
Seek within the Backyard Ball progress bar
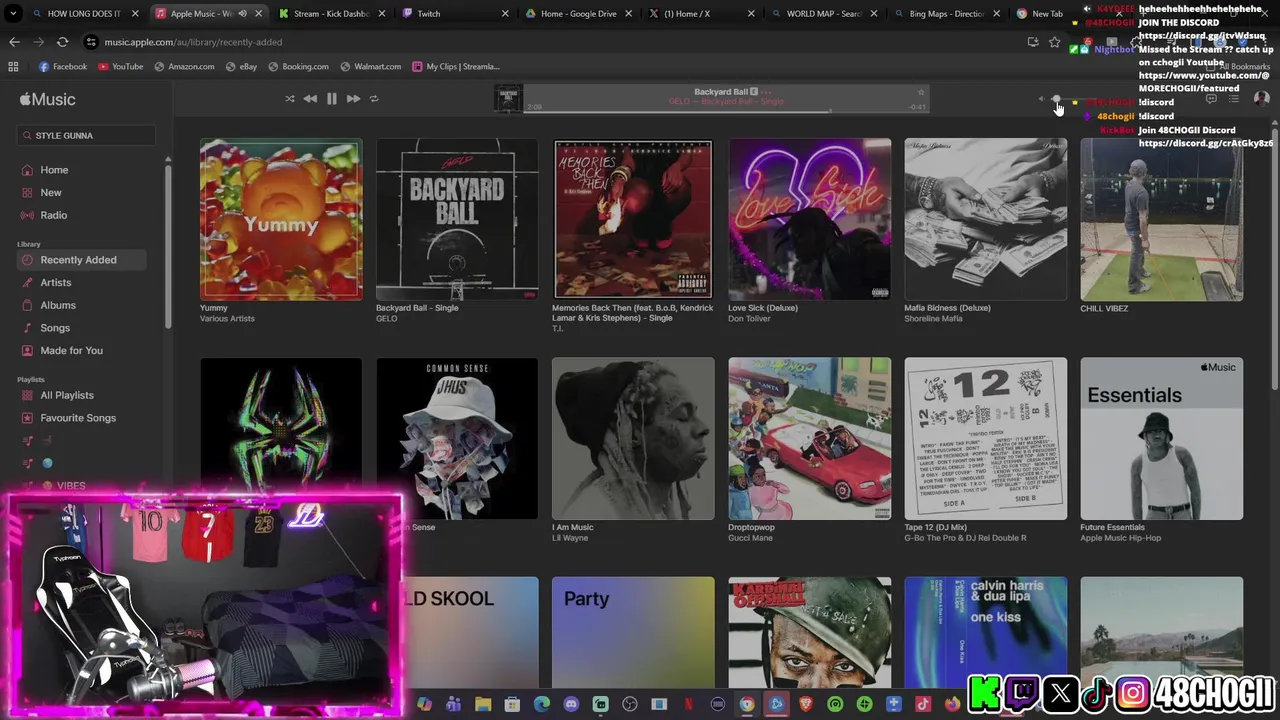pyautogui.click(x=728, y=110)
